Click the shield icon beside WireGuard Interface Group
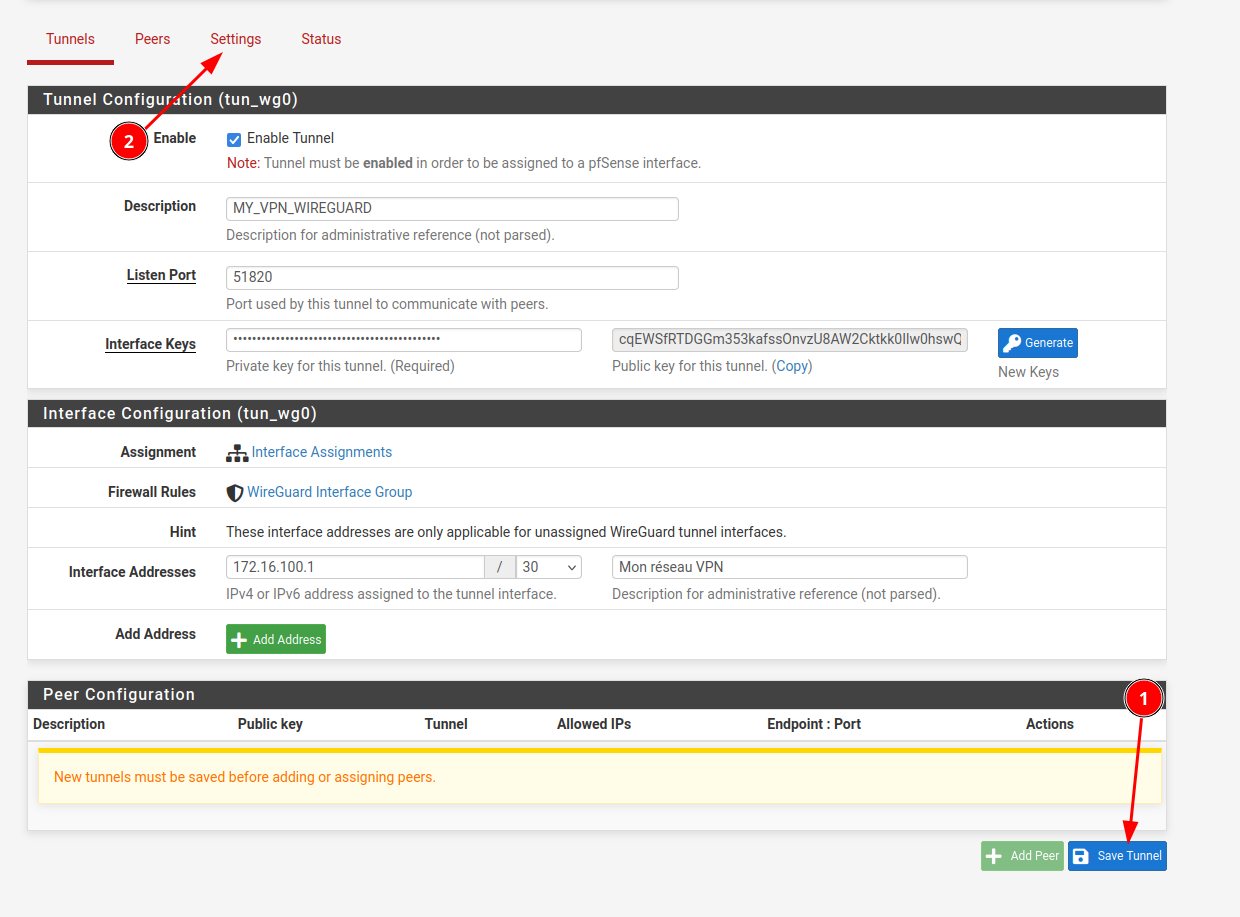The image size is (1240, 917). click(x=235, y=493)
